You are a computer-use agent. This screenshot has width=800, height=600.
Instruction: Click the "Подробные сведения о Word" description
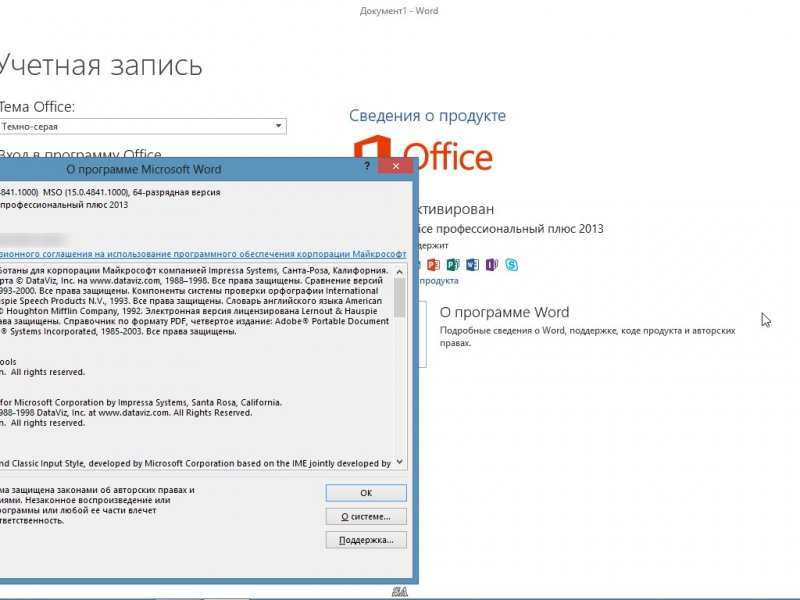[x=587, y=337]
